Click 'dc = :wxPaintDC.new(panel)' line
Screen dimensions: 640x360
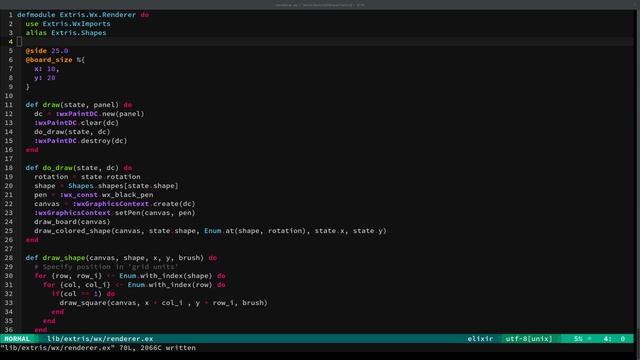pos(89,114)
